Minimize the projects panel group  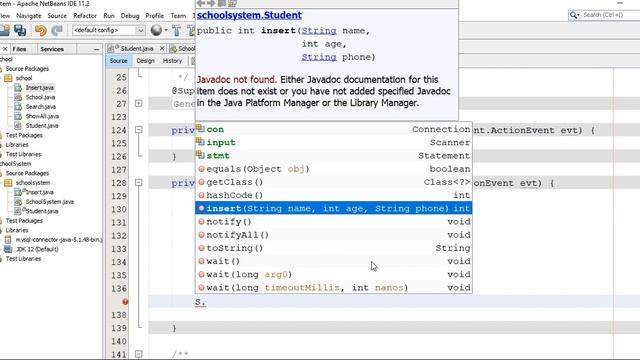pos(96,49)
